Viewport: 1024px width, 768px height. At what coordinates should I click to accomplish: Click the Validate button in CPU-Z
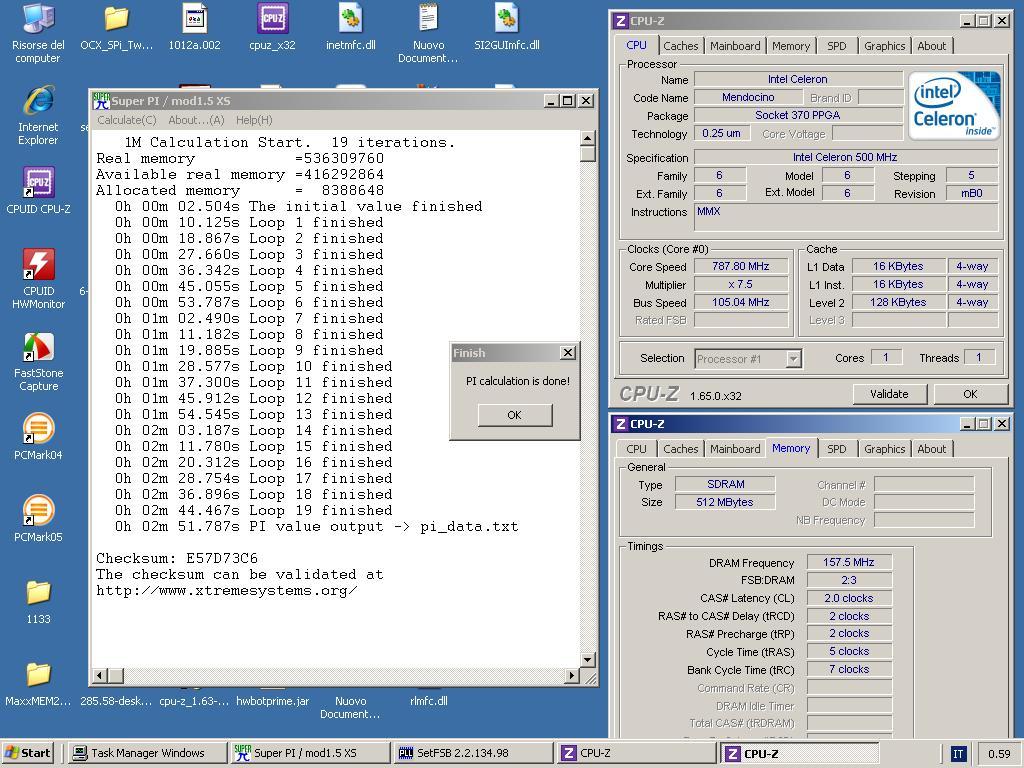(x=889, y=394)
